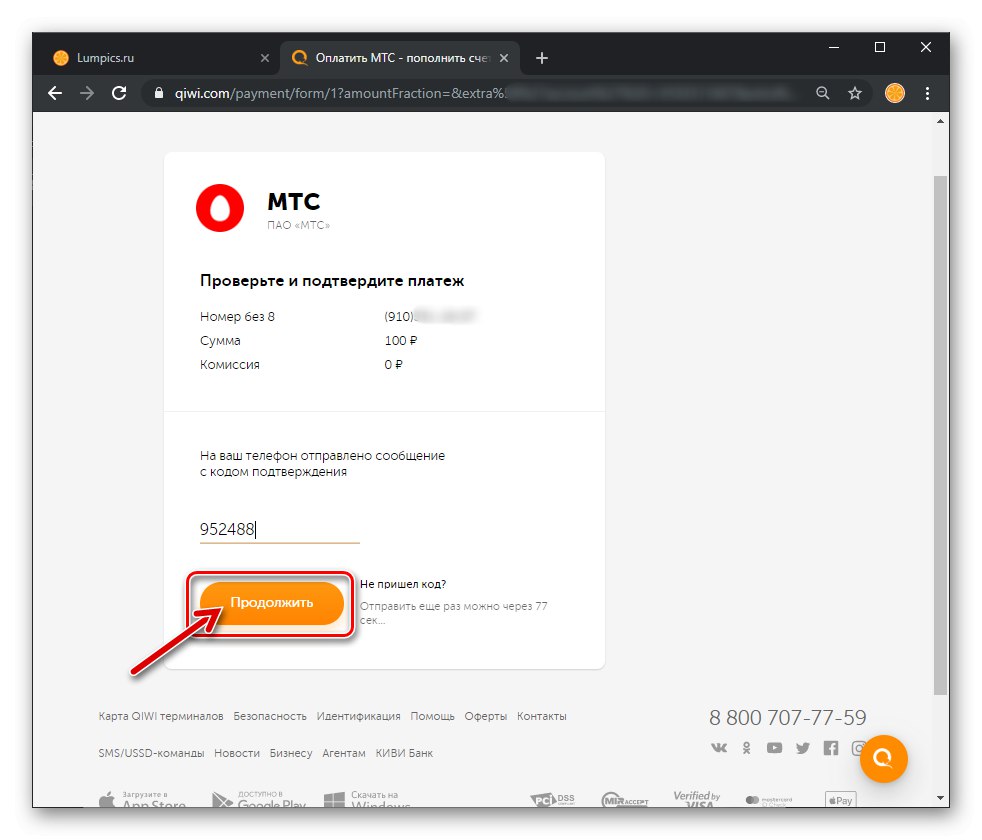Reload the current page

(119, 93)
